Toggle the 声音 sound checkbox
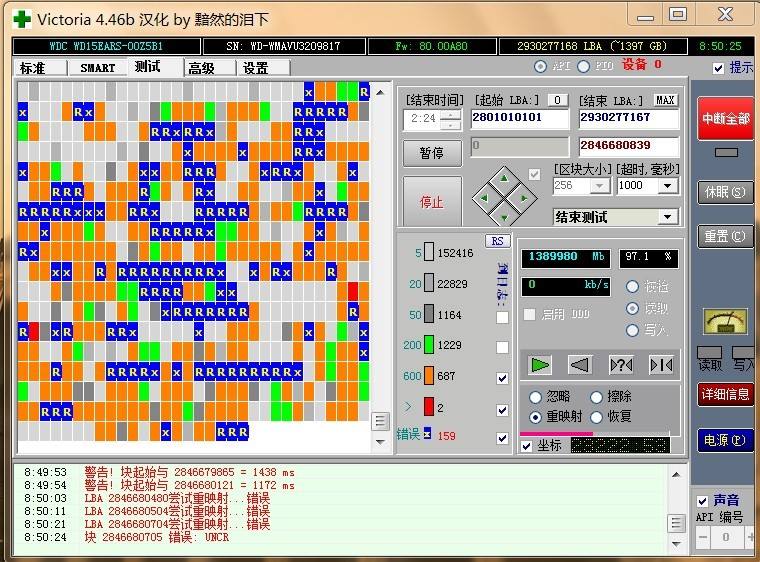Image resolution: width=760 pixels, height=562 pixels. click(x=703, y=501)
